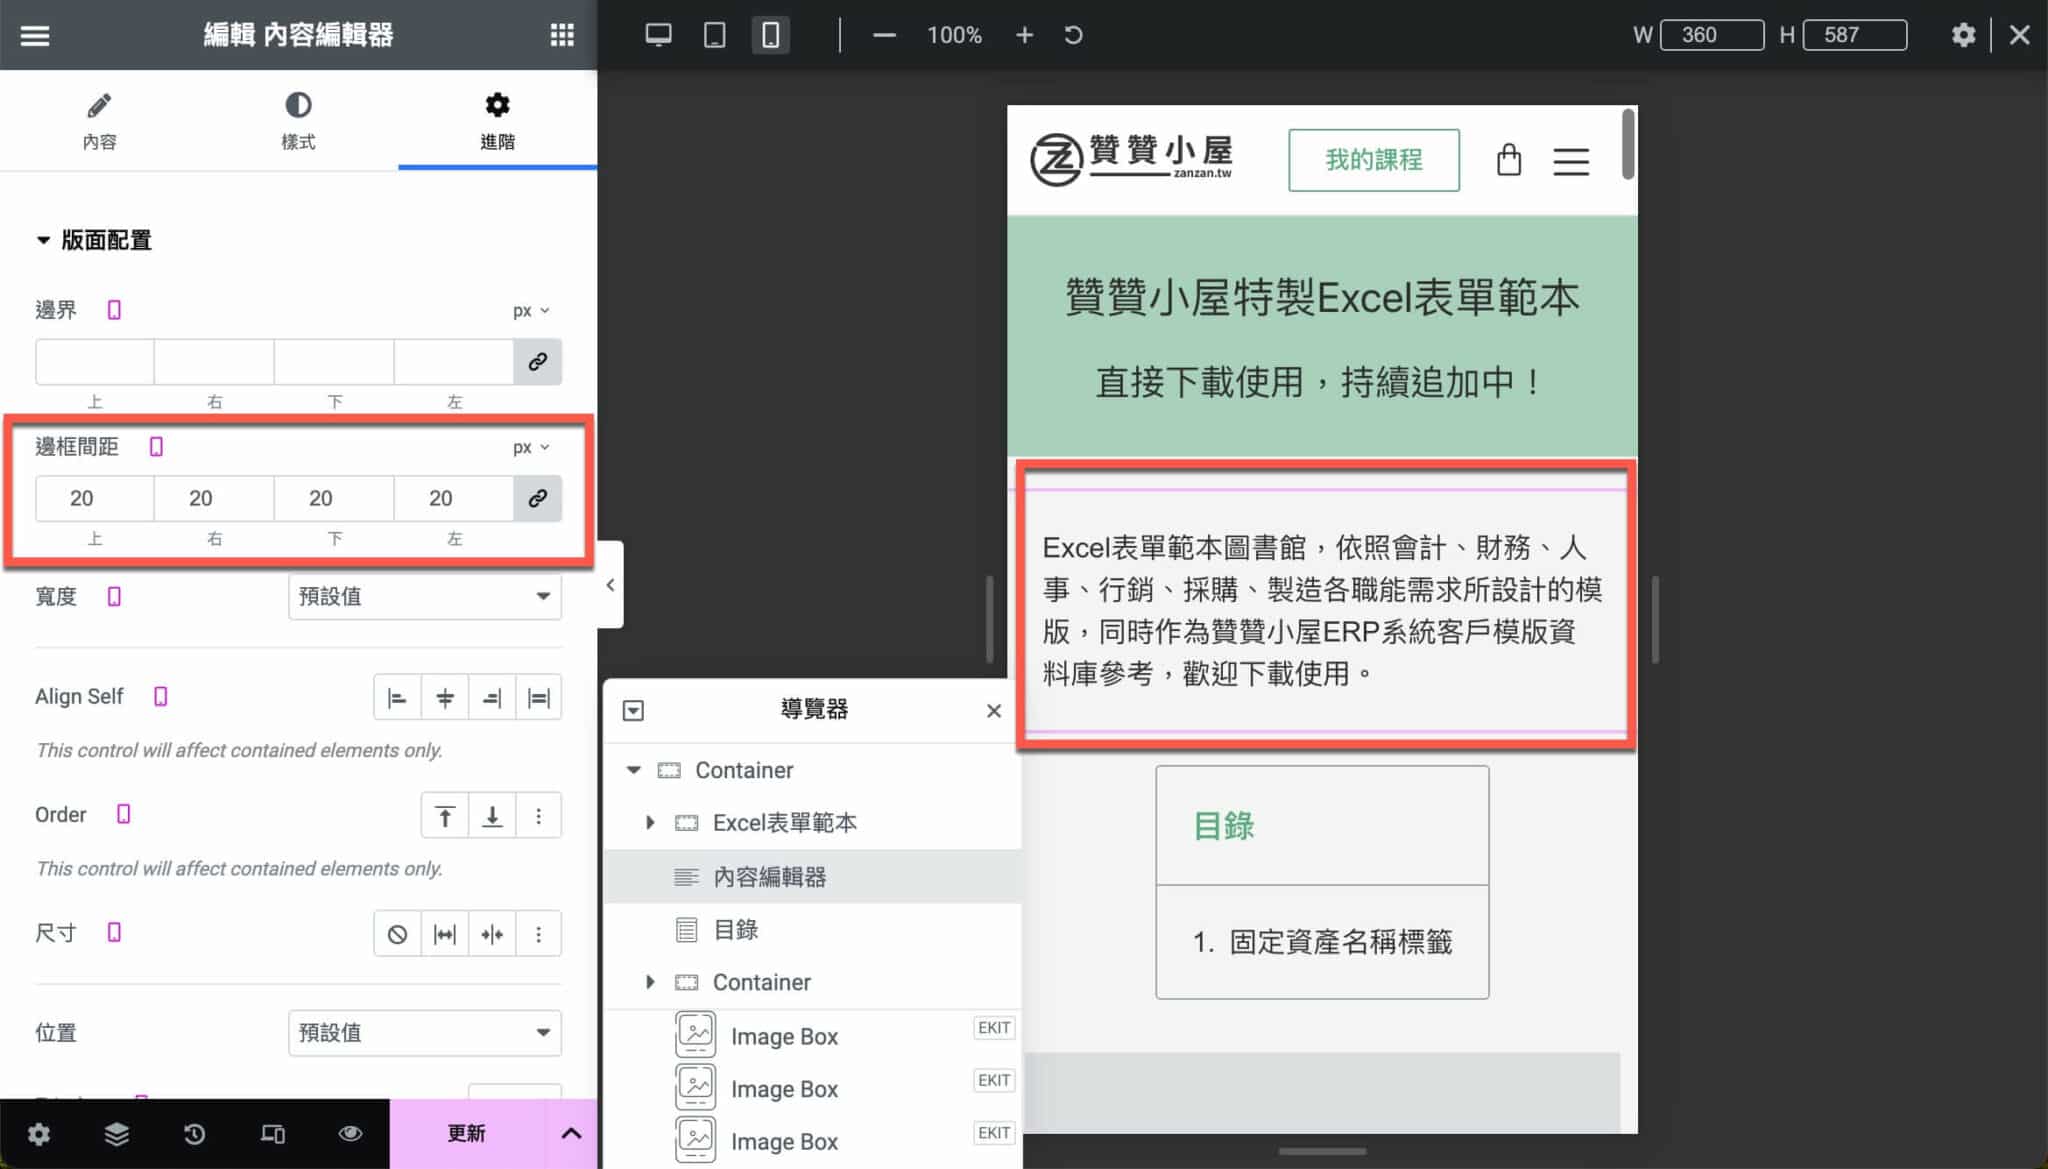Set 尺寸 to none

397,934
